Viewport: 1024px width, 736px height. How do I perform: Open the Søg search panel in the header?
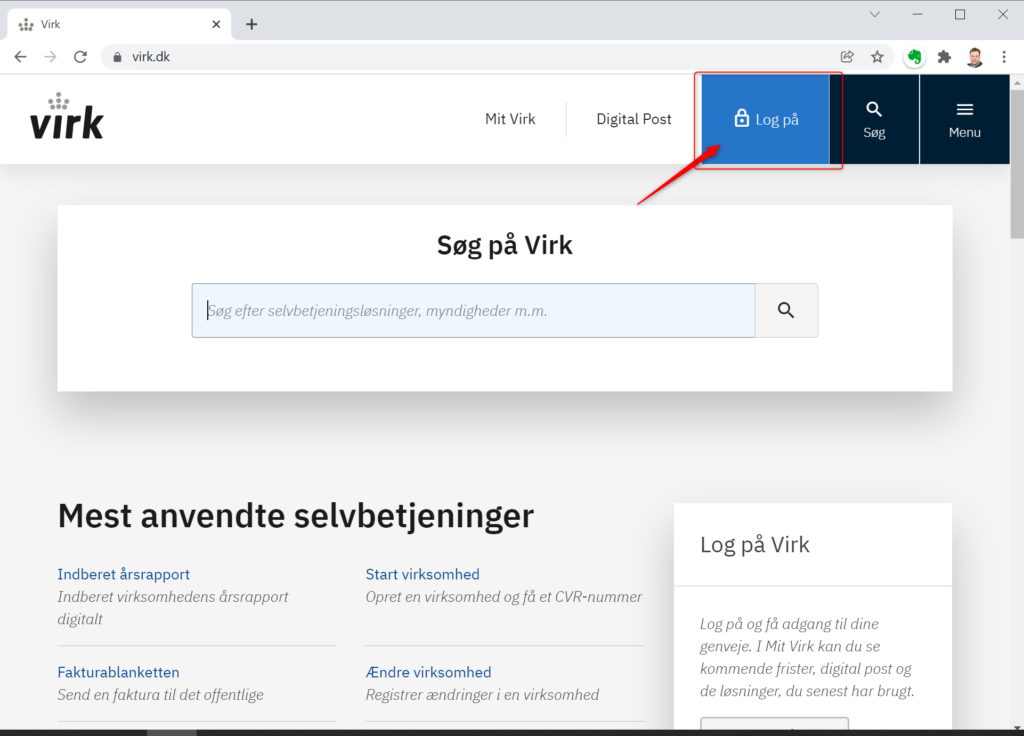[874, 119]
